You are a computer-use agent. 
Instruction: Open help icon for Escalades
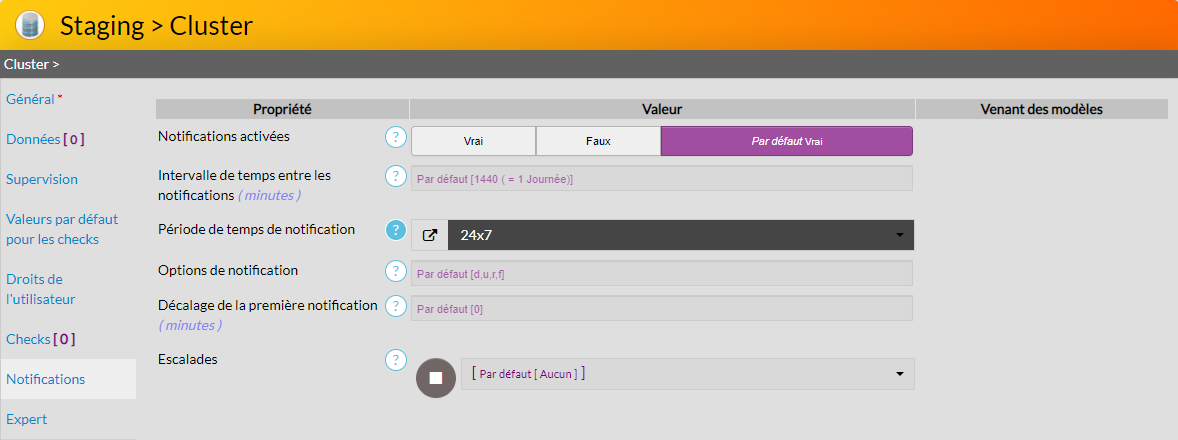396,360
